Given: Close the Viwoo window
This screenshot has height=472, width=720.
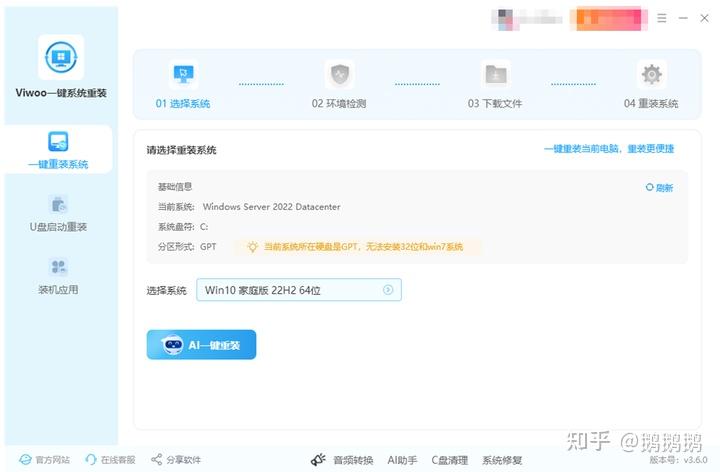Looking at the screenshot, I should coord(704,18).
